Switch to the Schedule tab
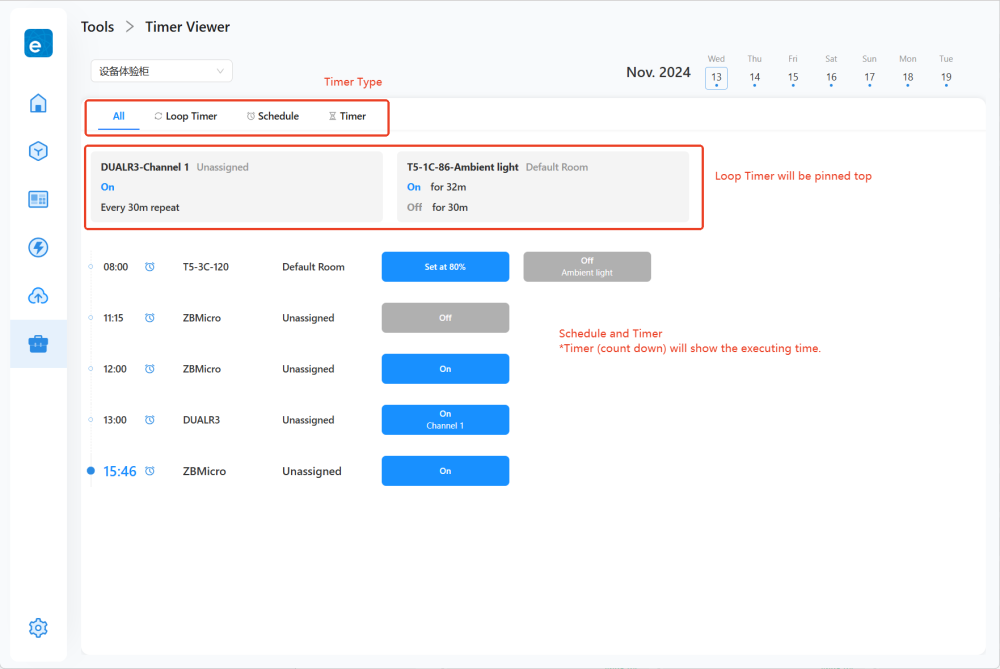 click(272, 116)
